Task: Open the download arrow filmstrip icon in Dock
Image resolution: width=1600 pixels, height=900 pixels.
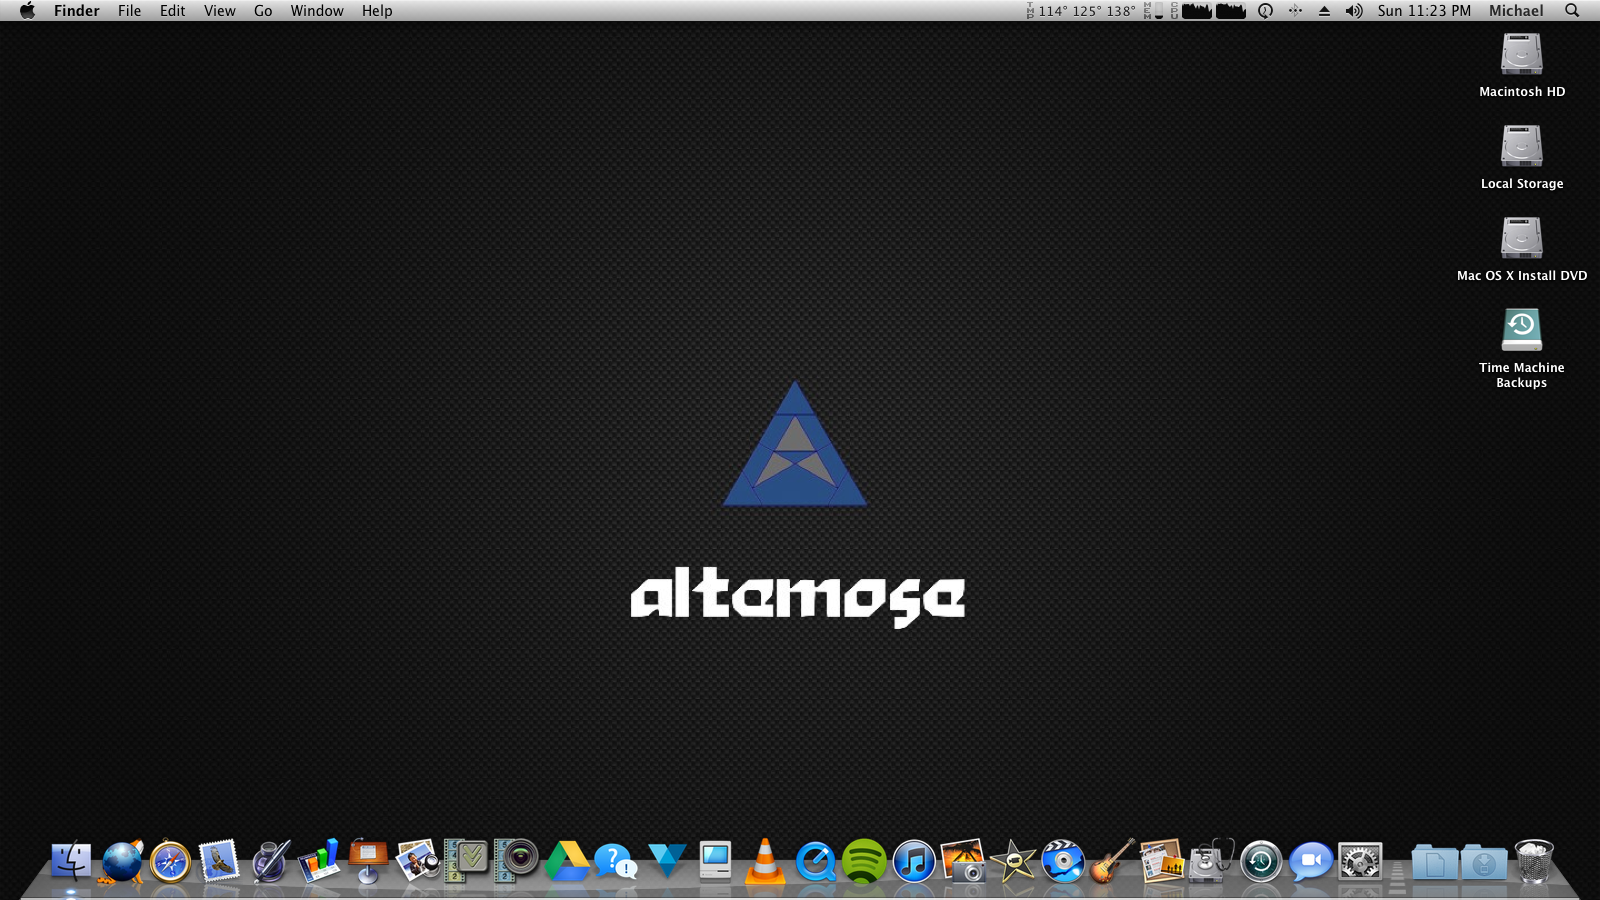Action: point(467,861)
